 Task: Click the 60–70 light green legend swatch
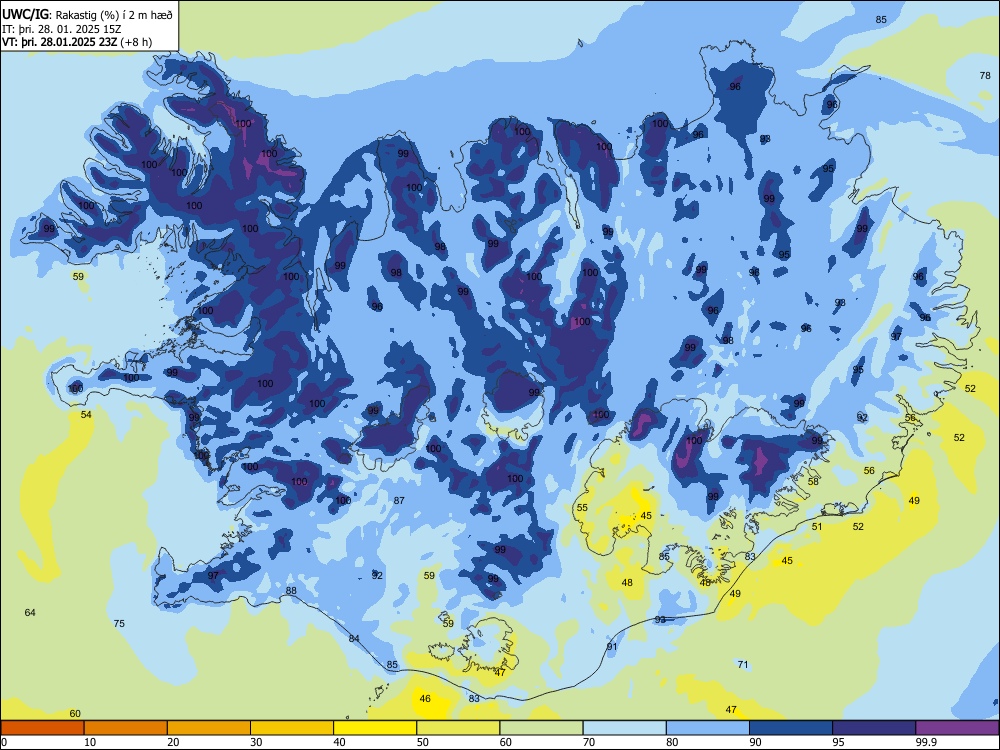(x=541, y=728)
